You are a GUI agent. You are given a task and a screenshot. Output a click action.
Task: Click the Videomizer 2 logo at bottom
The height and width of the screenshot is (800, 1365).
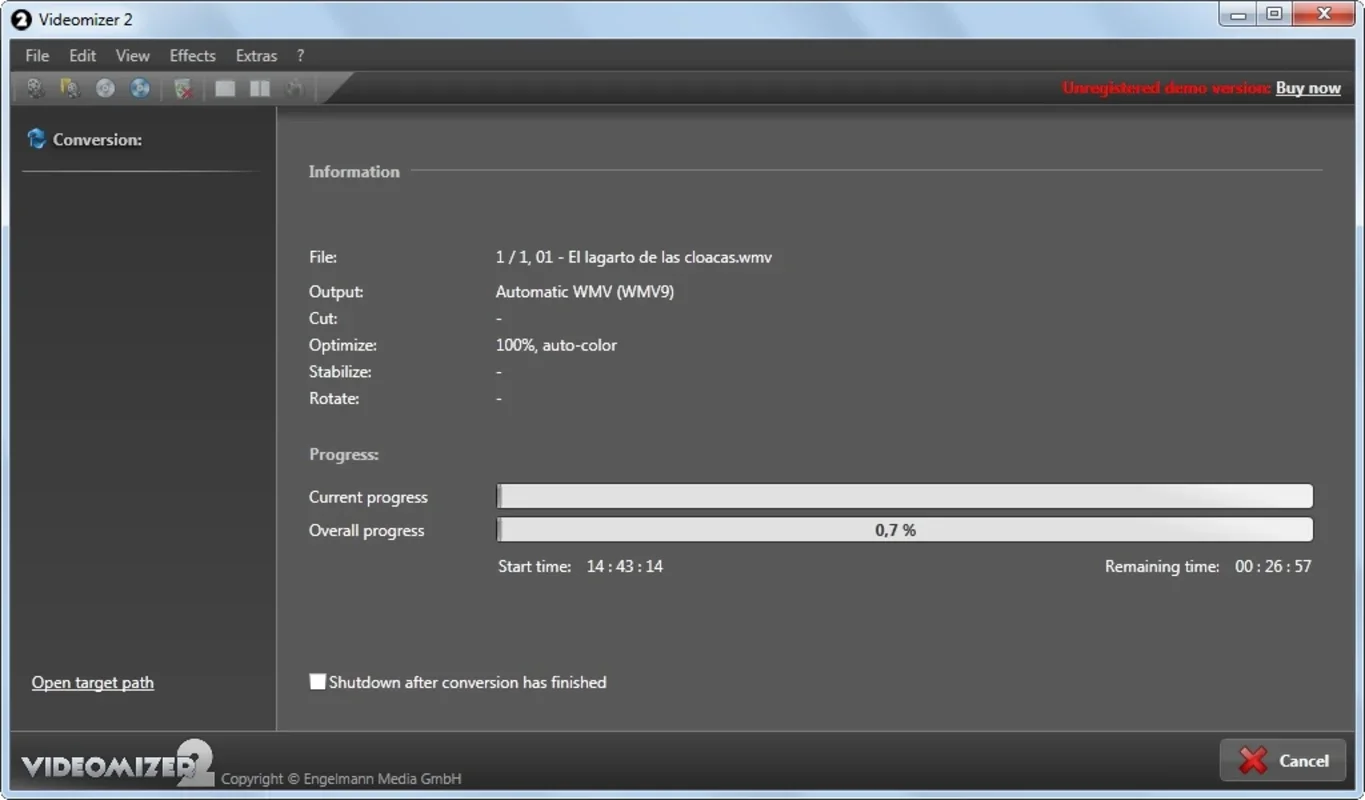pyautogui.click(x=118, y=764)
